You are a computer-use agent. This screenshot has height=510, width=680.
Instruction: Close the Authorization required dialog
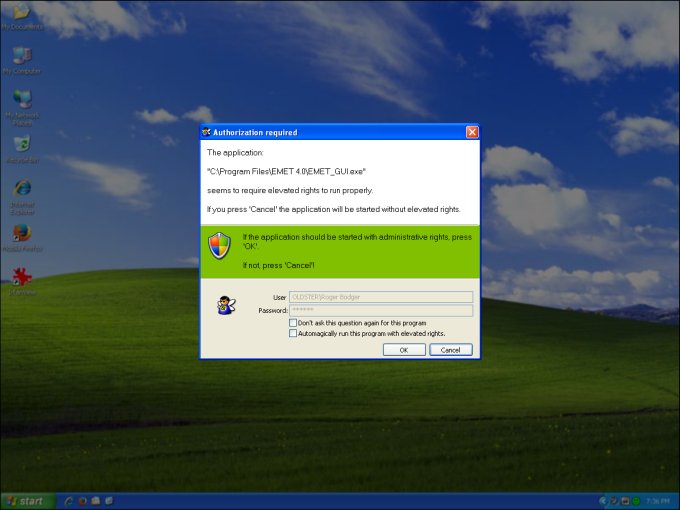[x=472, y=132]
